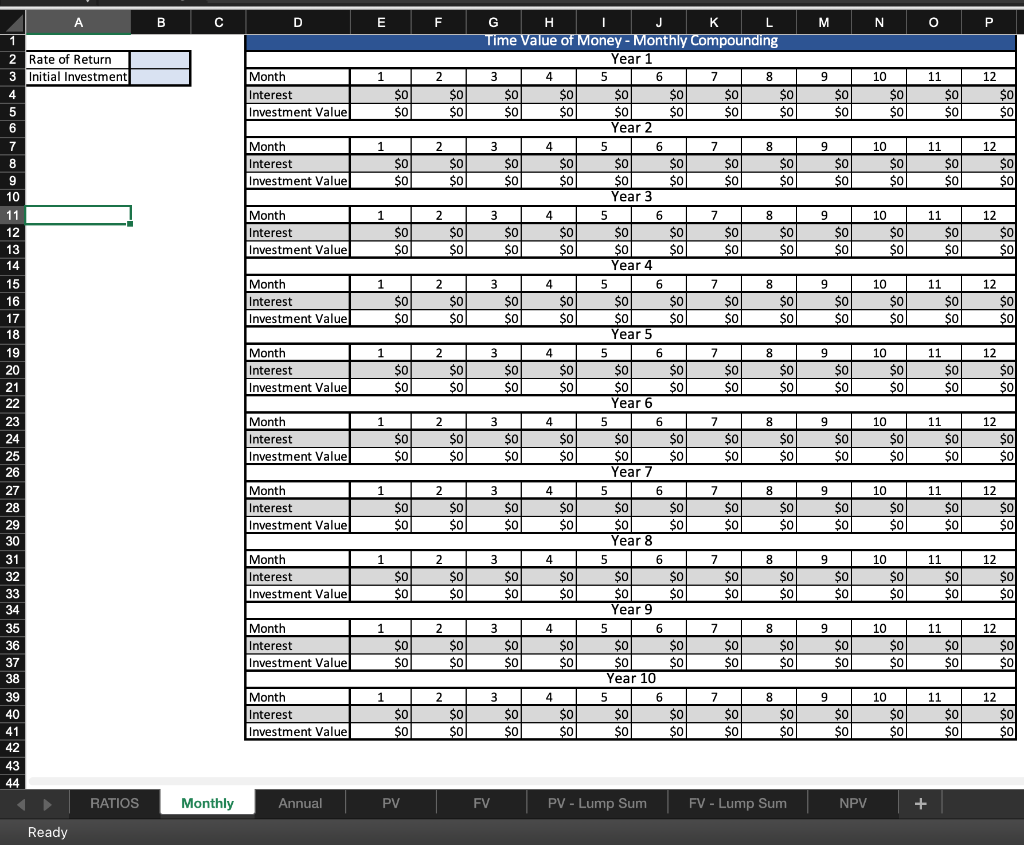Switch to PV - Lump Sum tab
Image resolution: width=1024 pixels, height=845 pixels.
[x=597, y=803]
